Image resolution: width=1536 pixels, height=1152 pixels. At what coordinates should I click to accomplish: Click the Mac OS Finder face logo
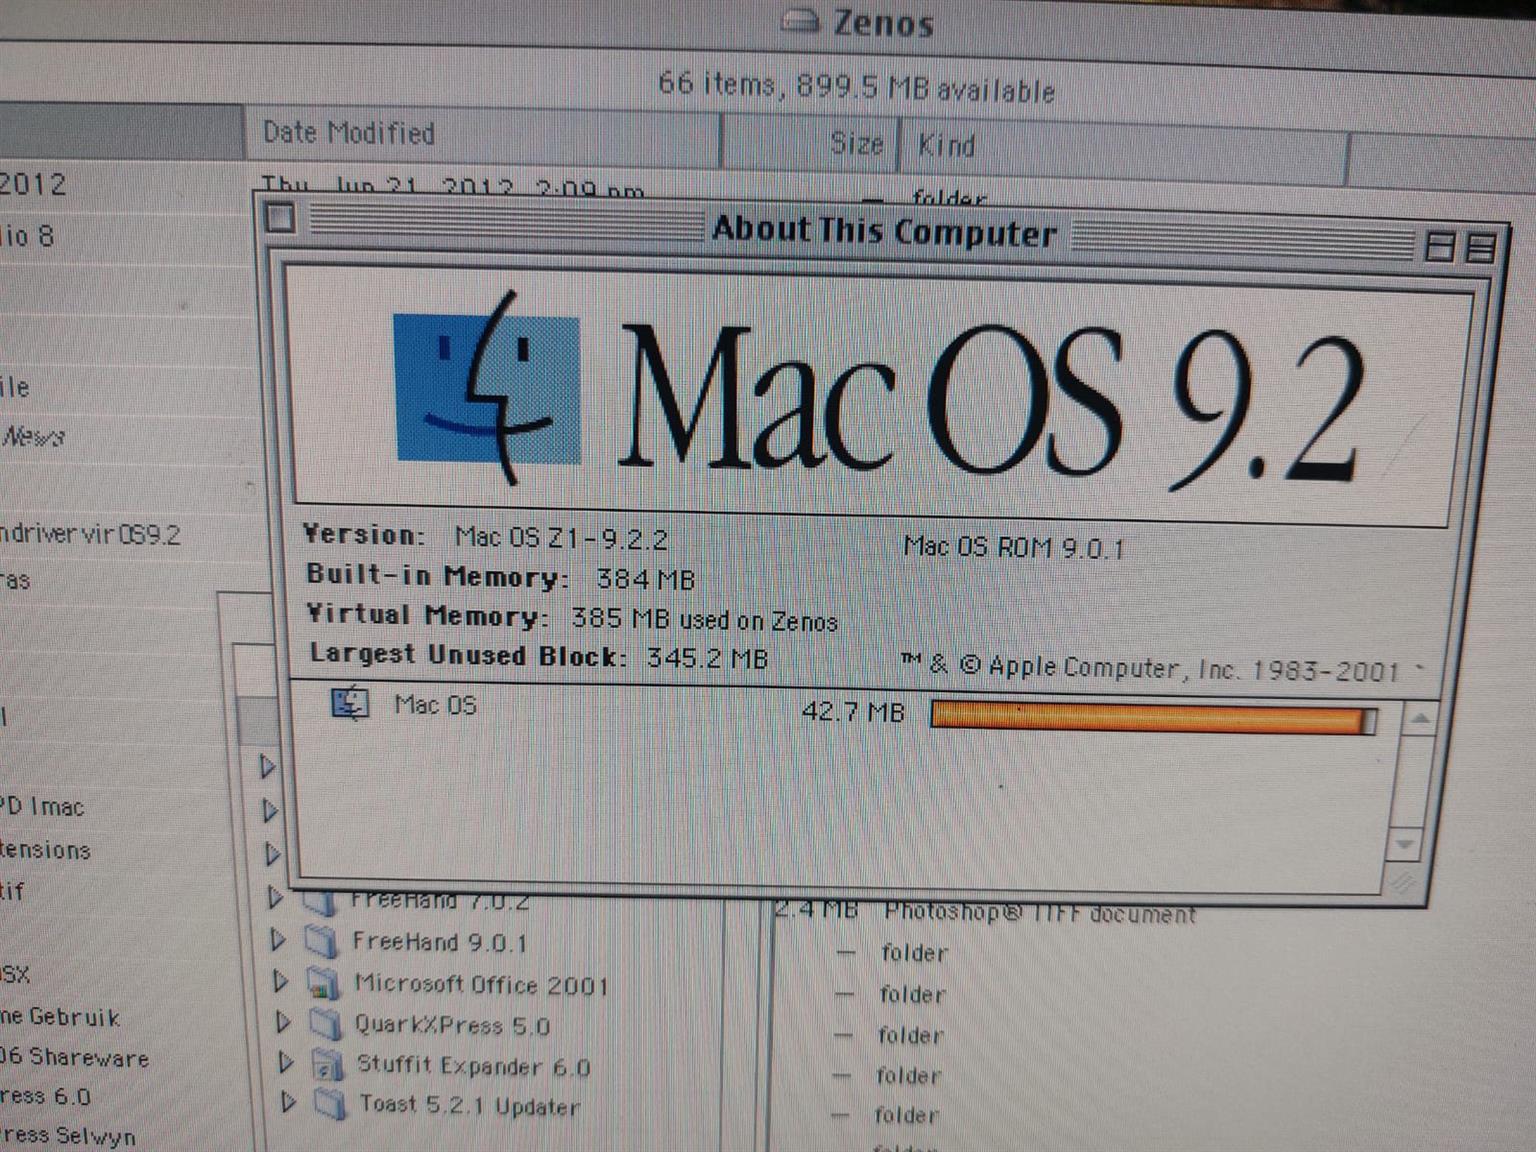[487, 388]
